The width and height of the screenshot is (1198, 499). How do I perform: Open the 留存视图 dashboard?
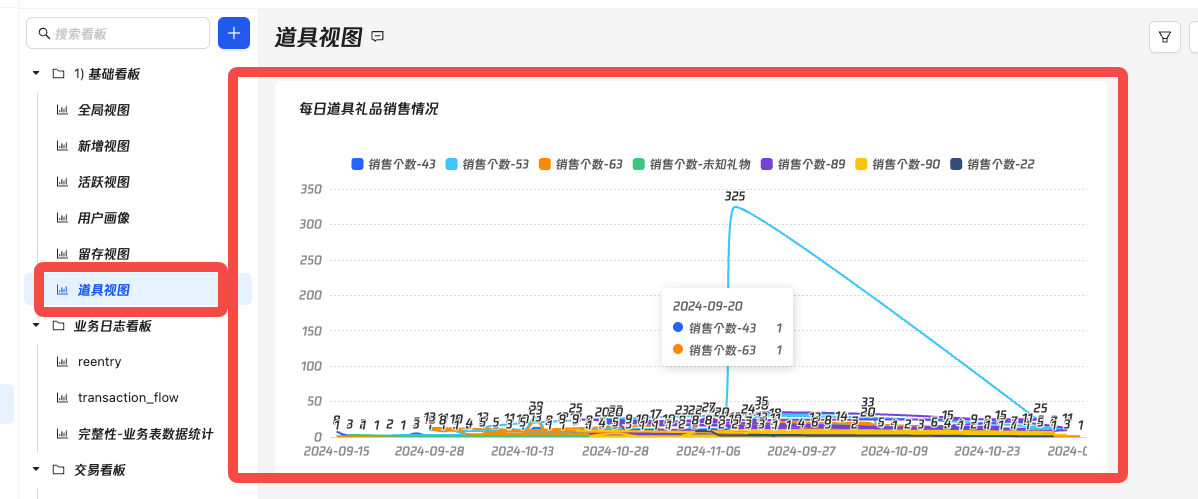coord(103,254)
